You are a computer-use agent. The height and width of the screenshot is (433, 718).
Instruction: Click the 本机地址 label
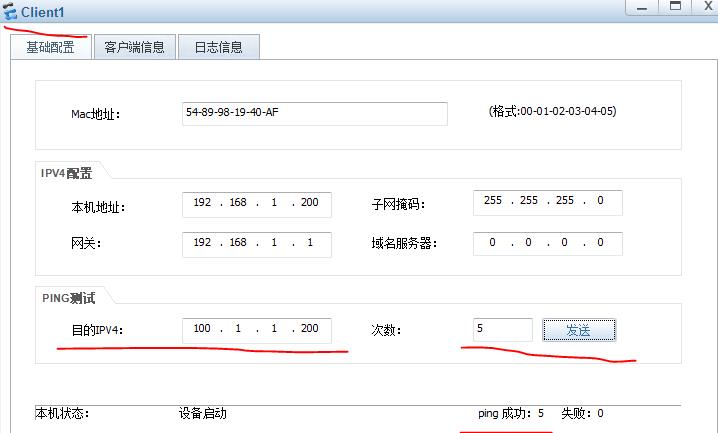pos(98,207)
